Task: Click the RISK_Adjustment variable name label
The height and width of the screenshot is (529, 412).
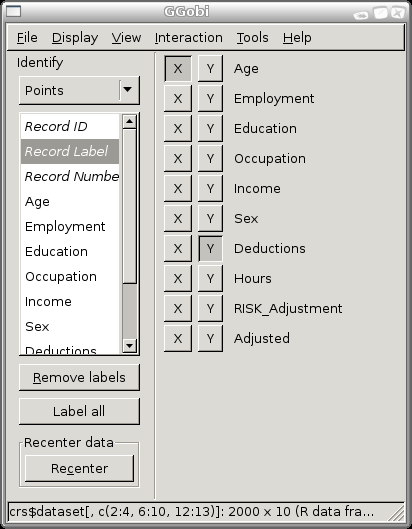Action: (x=288, y=309)
